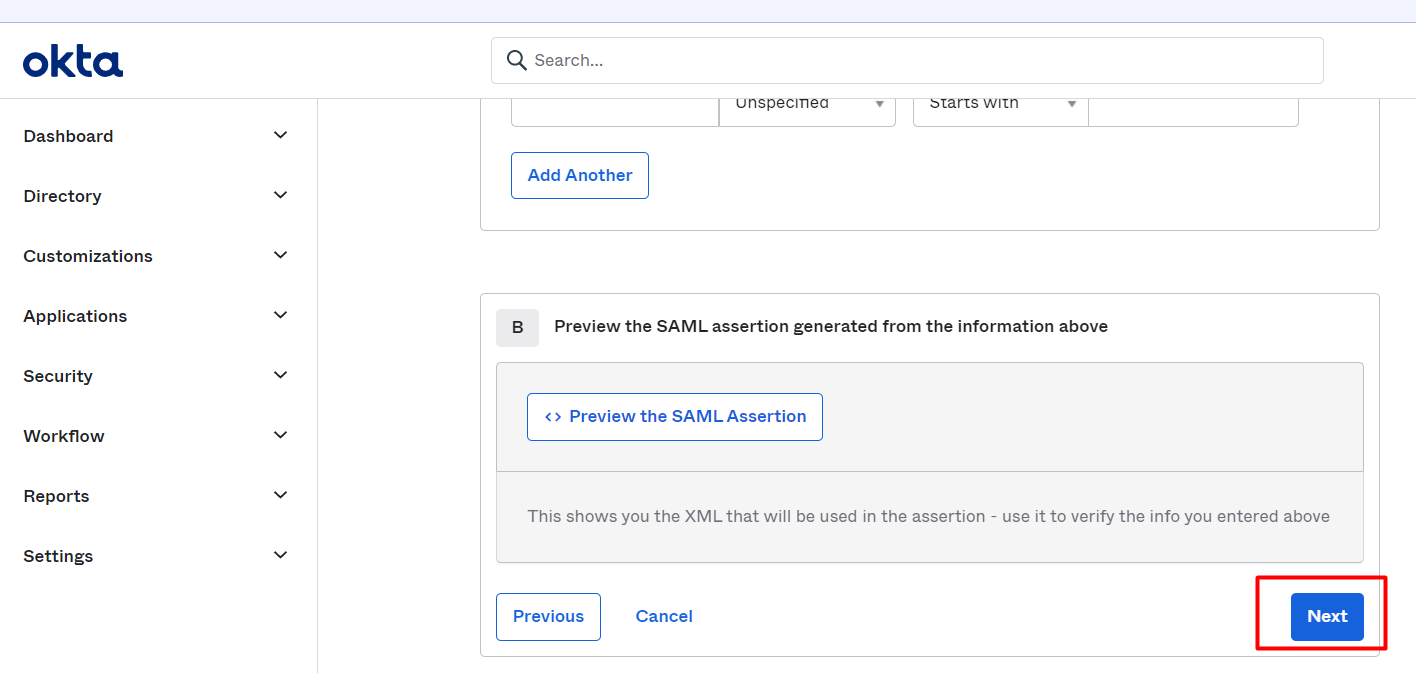Image resolution: width=1416 pixels, height=673 pixels.
Task: Open the Unspecified name format dropdown
Action: [x=807, y=104]
